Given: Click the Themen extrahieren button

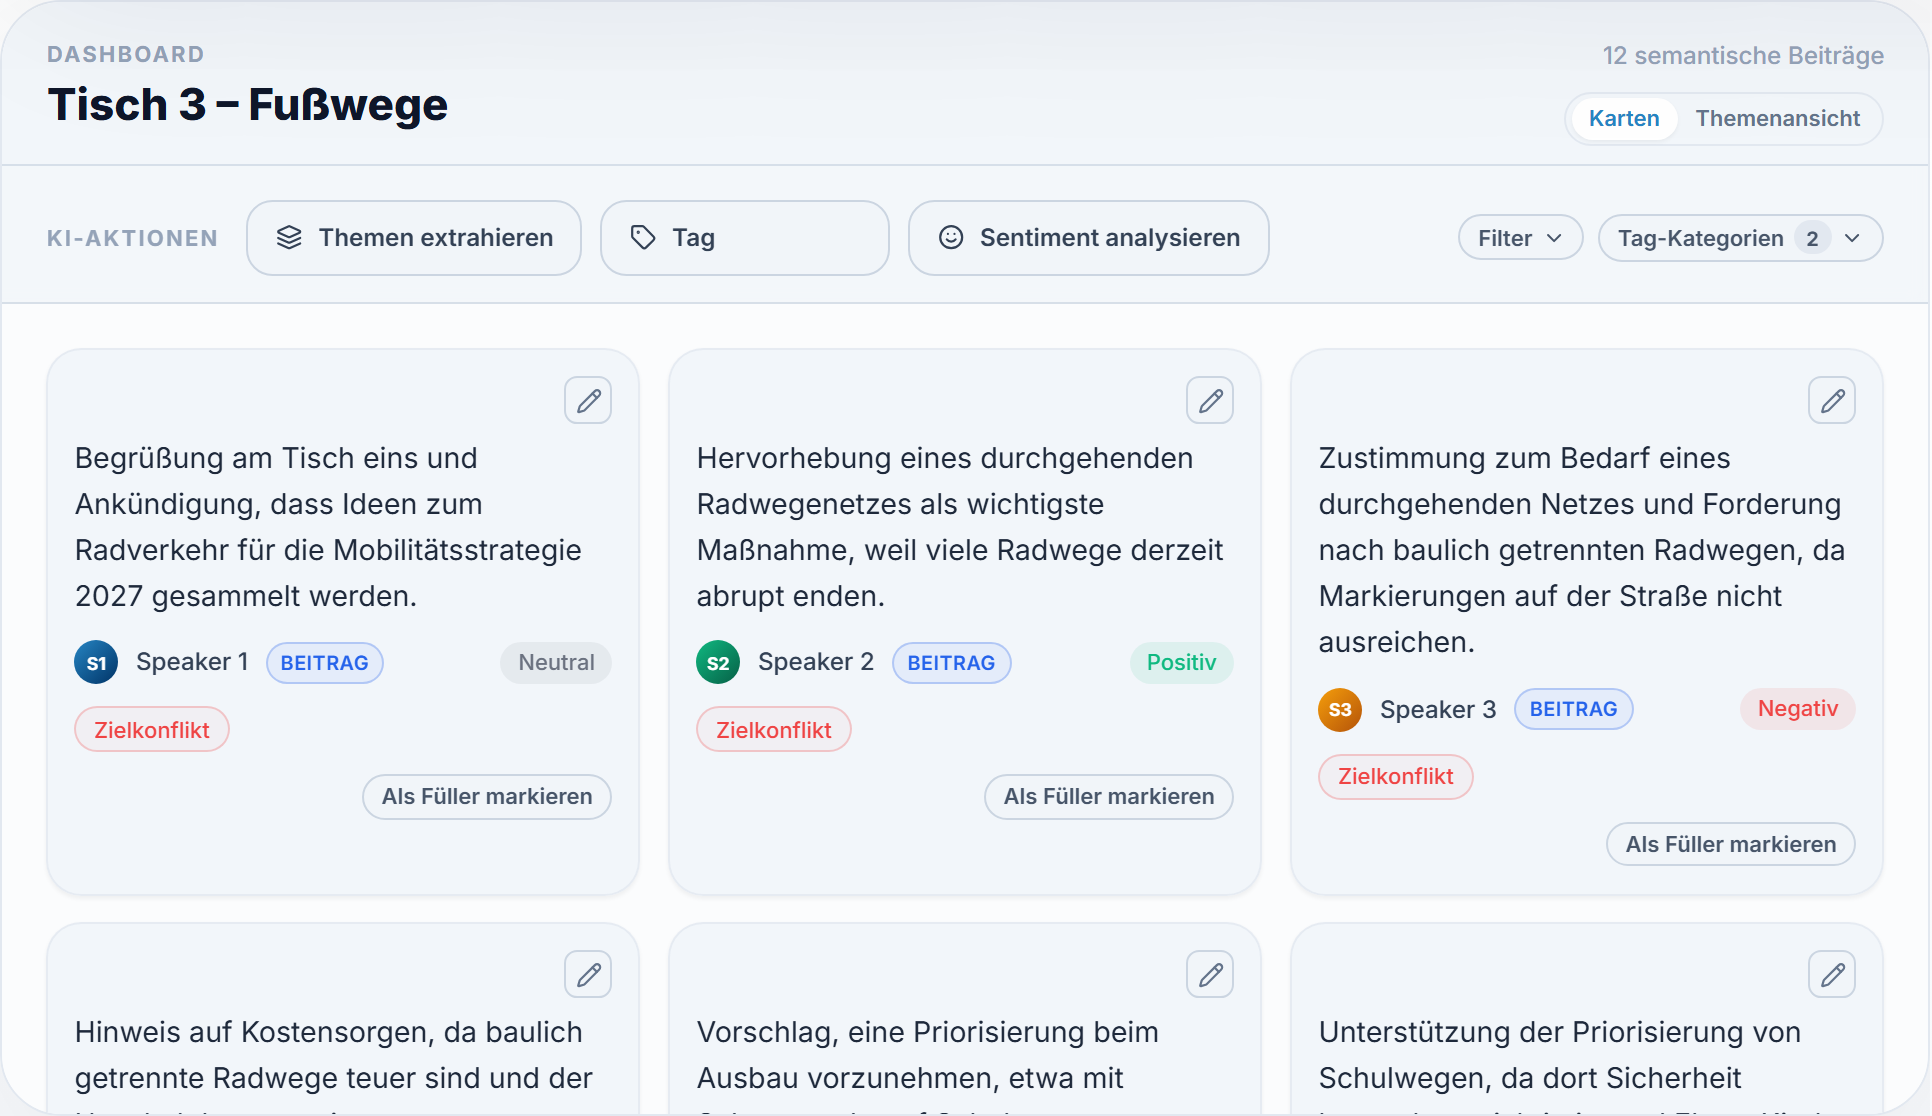Looking at the screenshot, I should pos(414,238).
